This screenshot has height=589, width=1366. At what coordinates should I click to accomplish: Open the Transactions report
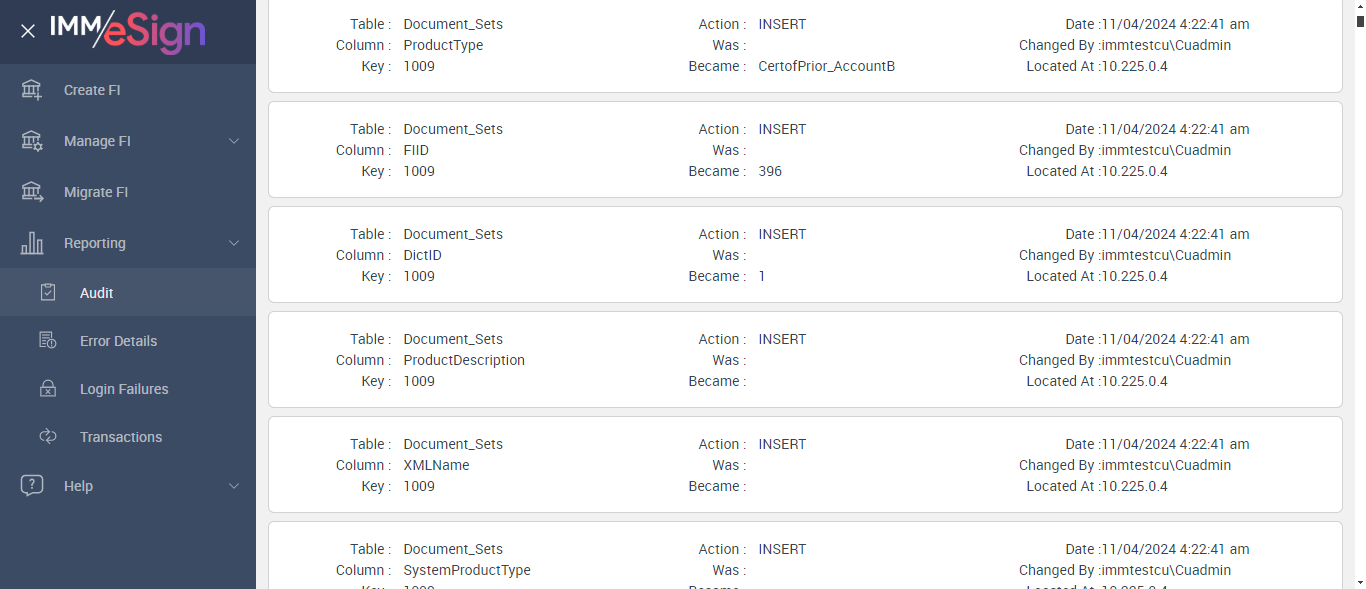click(x=121, y=437)
